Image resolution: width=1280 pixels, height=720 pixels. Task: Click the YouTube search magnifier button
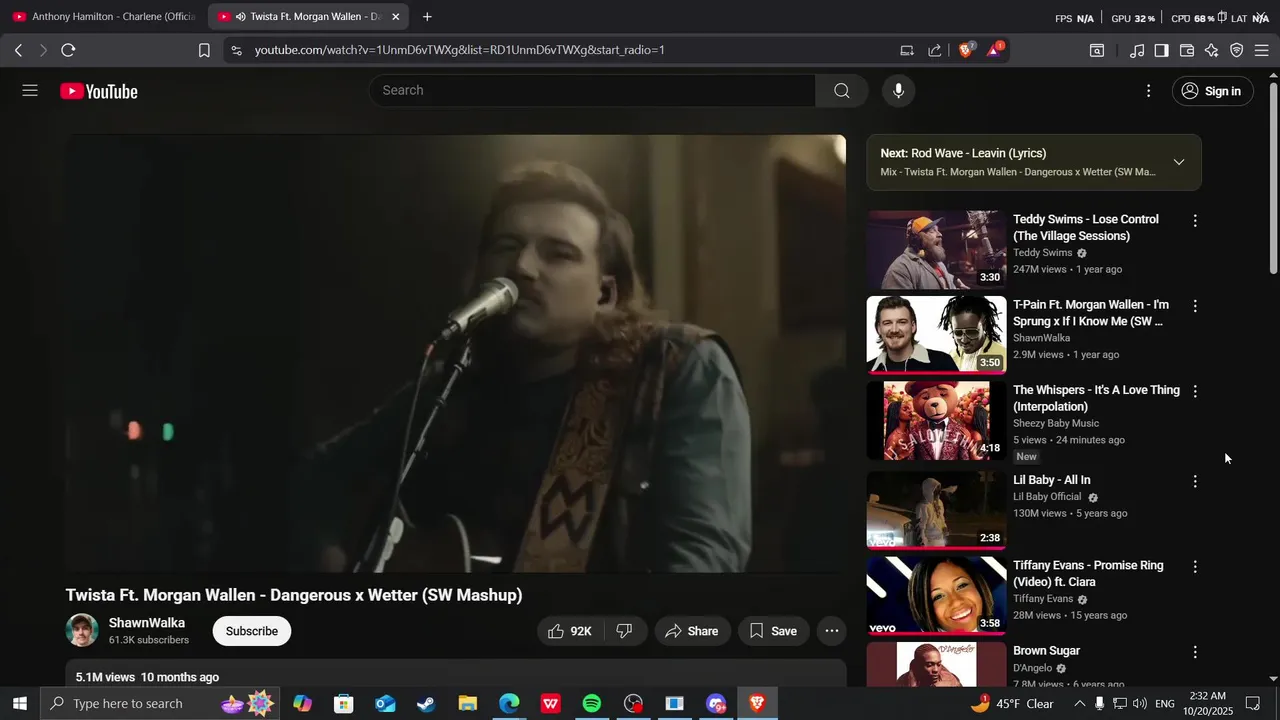(842, 91)
